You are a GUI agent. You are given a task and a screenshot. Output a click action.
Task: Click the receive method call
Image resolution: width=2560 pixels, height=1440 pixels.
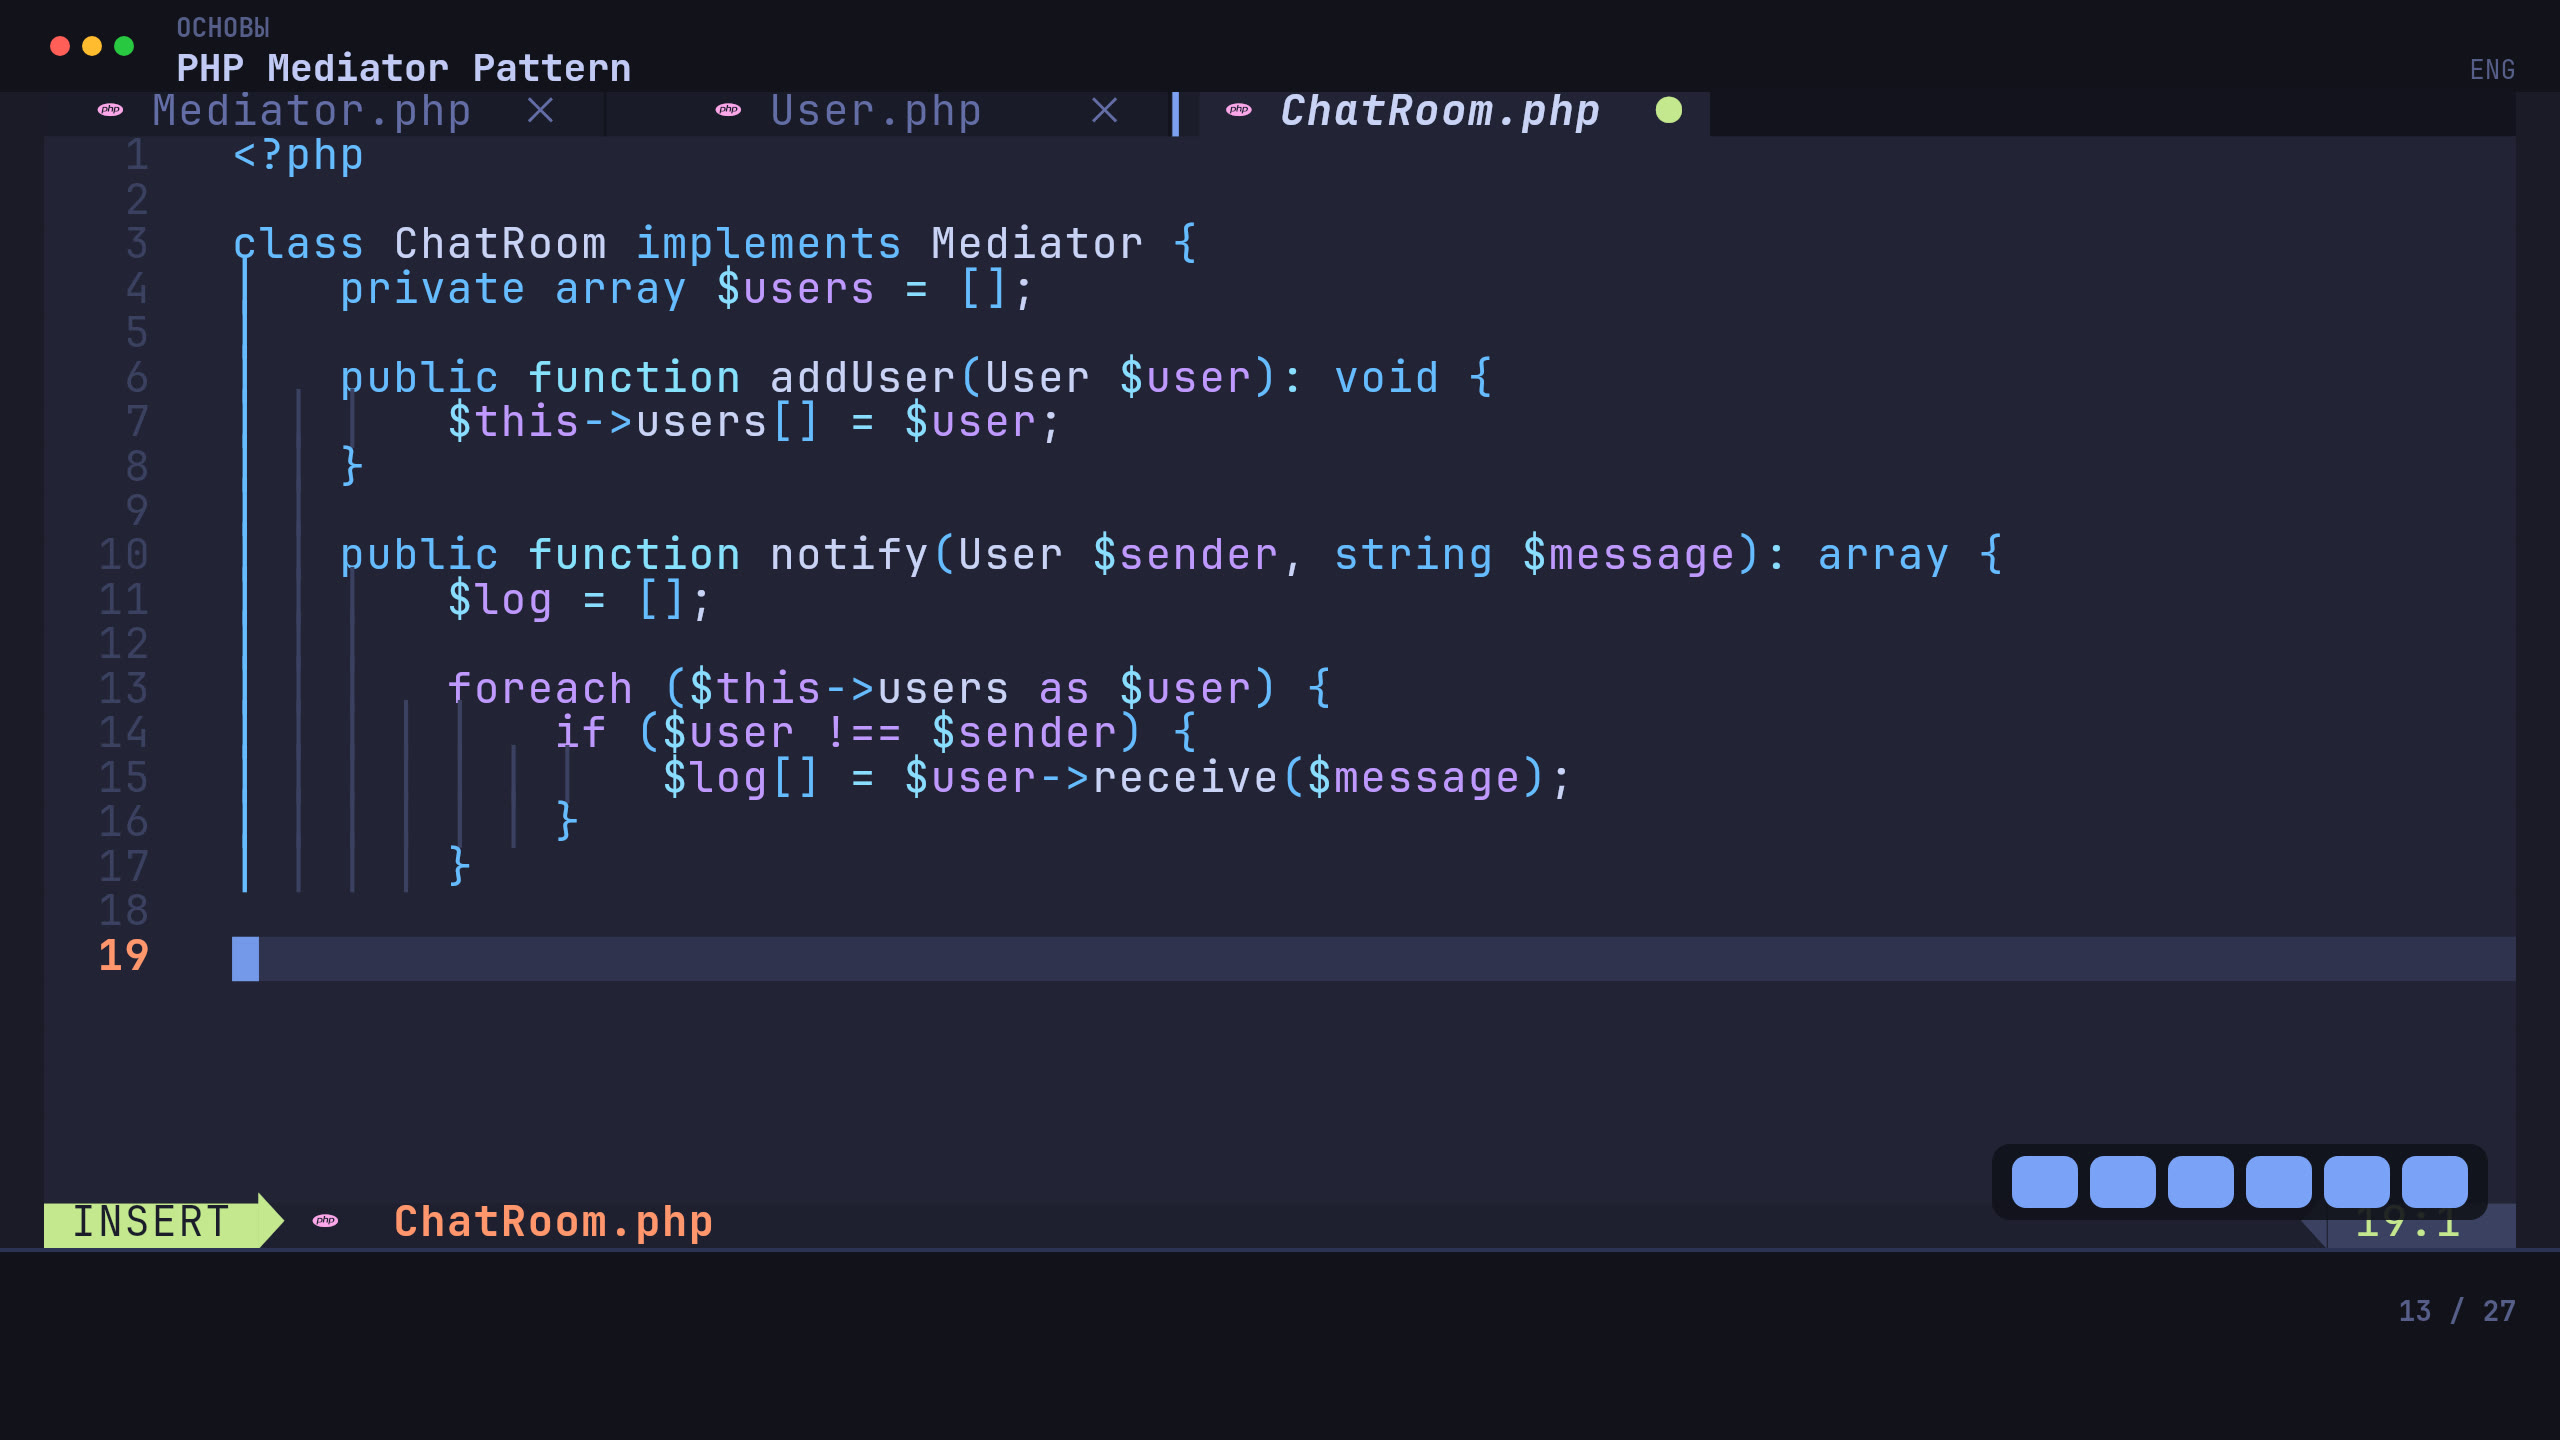(1185, 778)
